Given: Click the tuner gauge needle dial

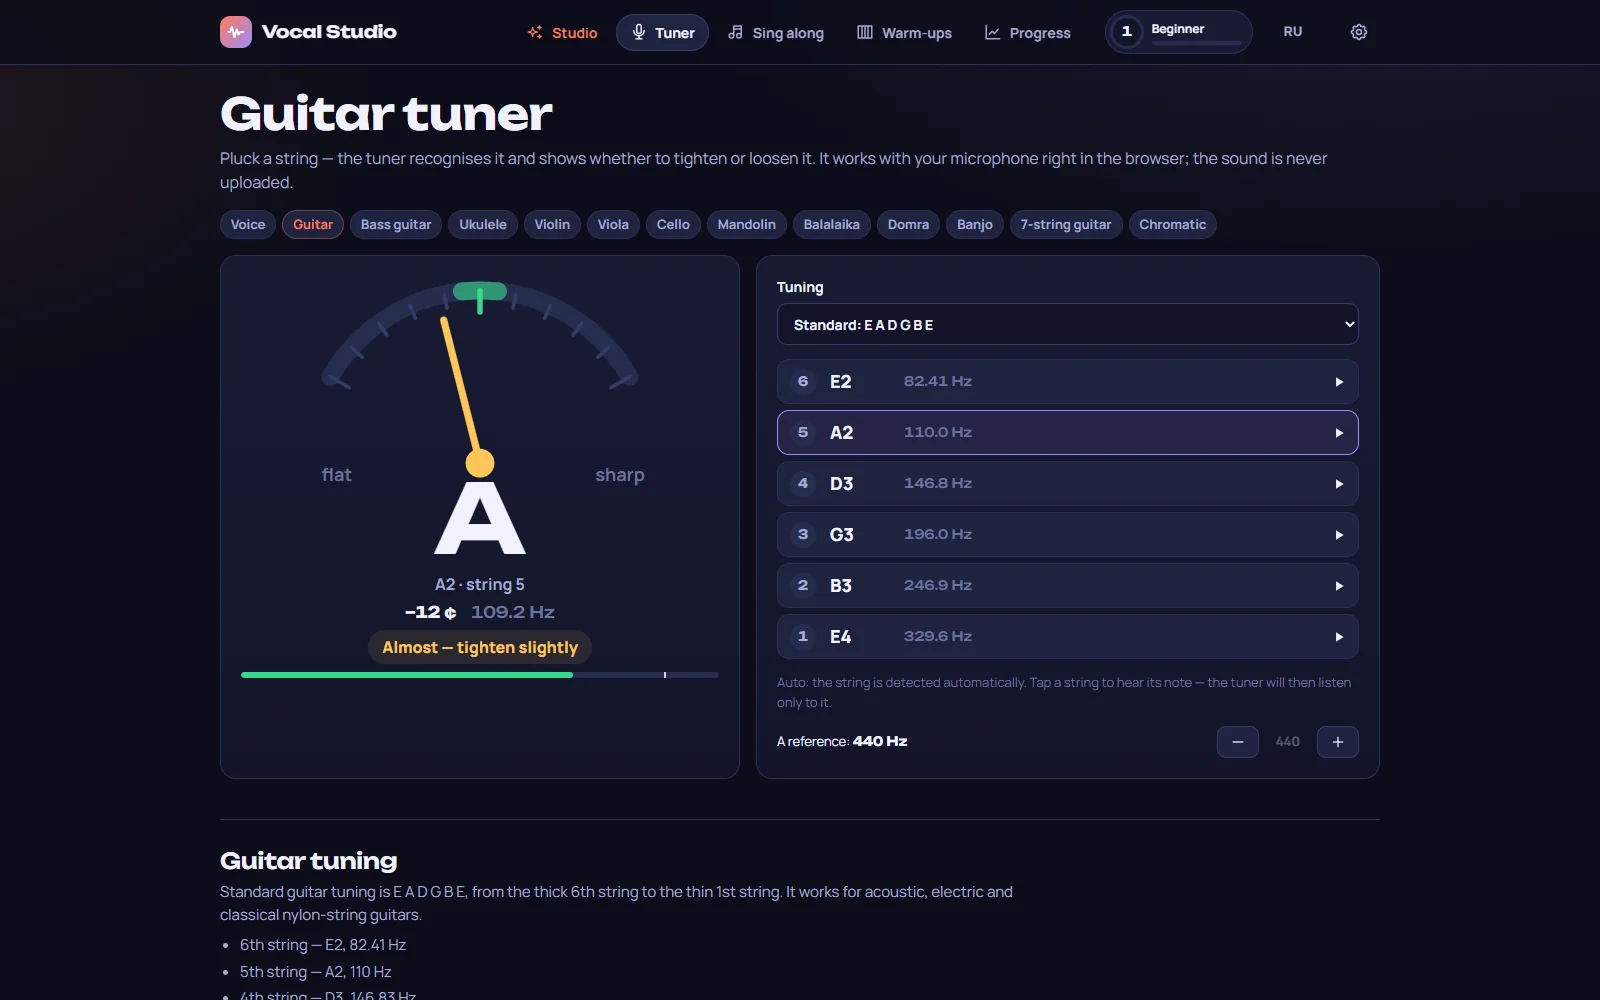Looking at the screenshot, I should coord(480,380).
